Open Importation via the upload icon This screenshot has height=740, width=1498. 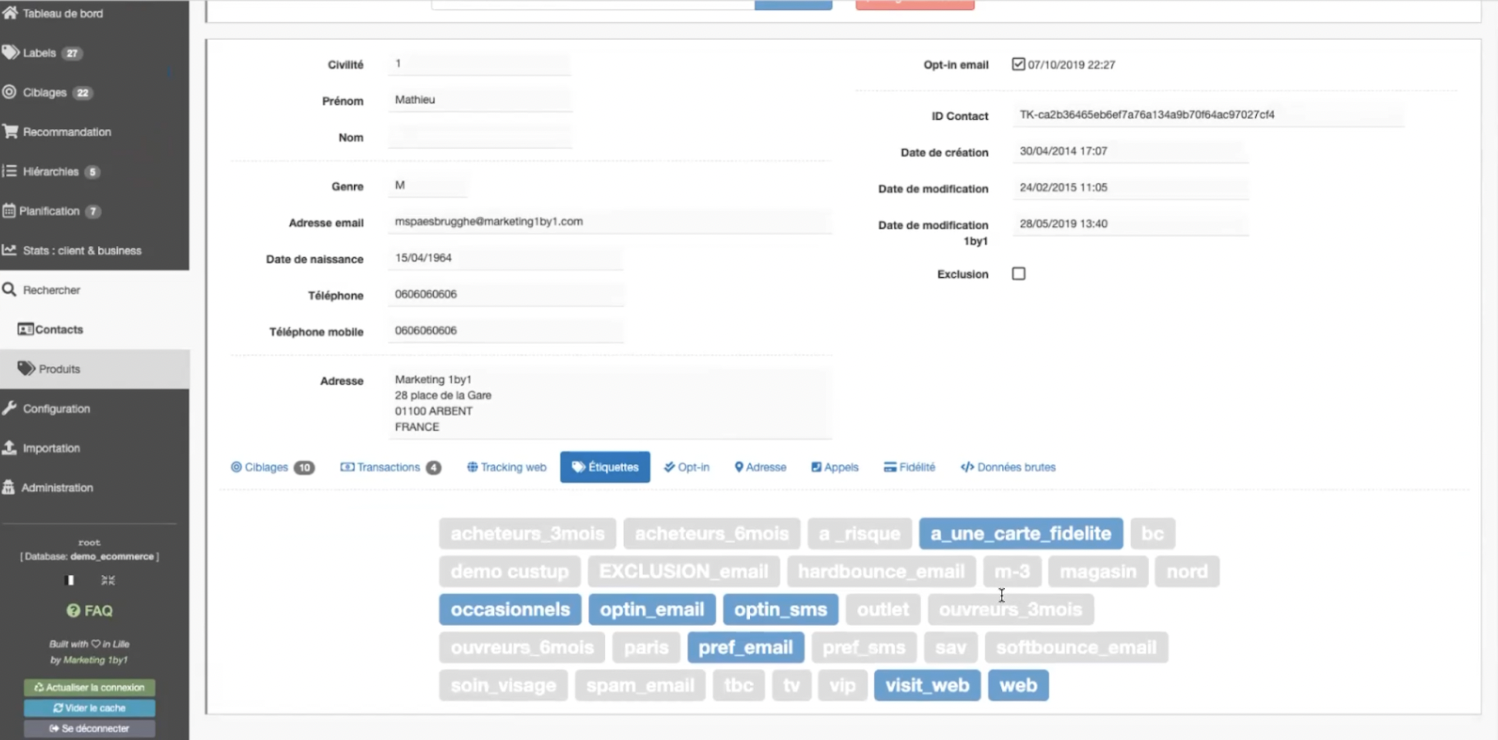[x=10, y=448]
